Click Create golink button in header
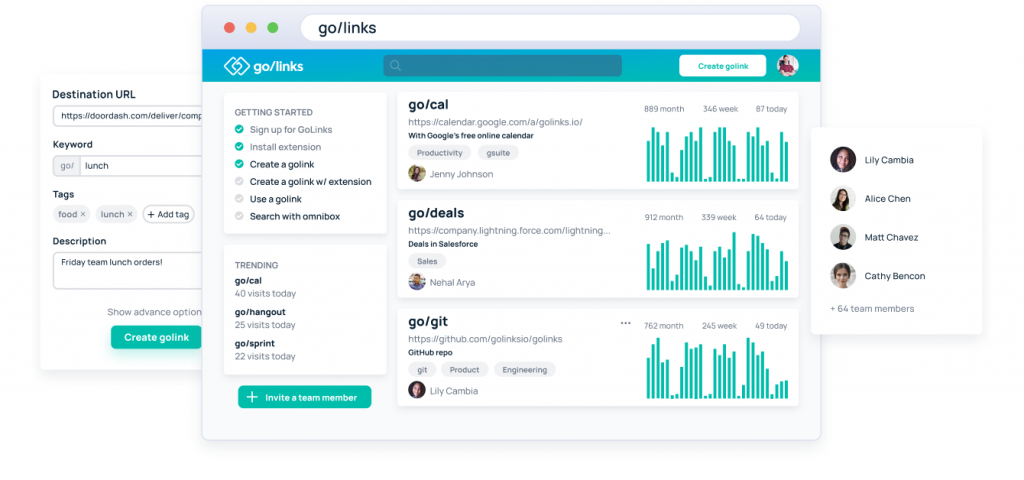1024x480 pixels. tap(722, 66)
